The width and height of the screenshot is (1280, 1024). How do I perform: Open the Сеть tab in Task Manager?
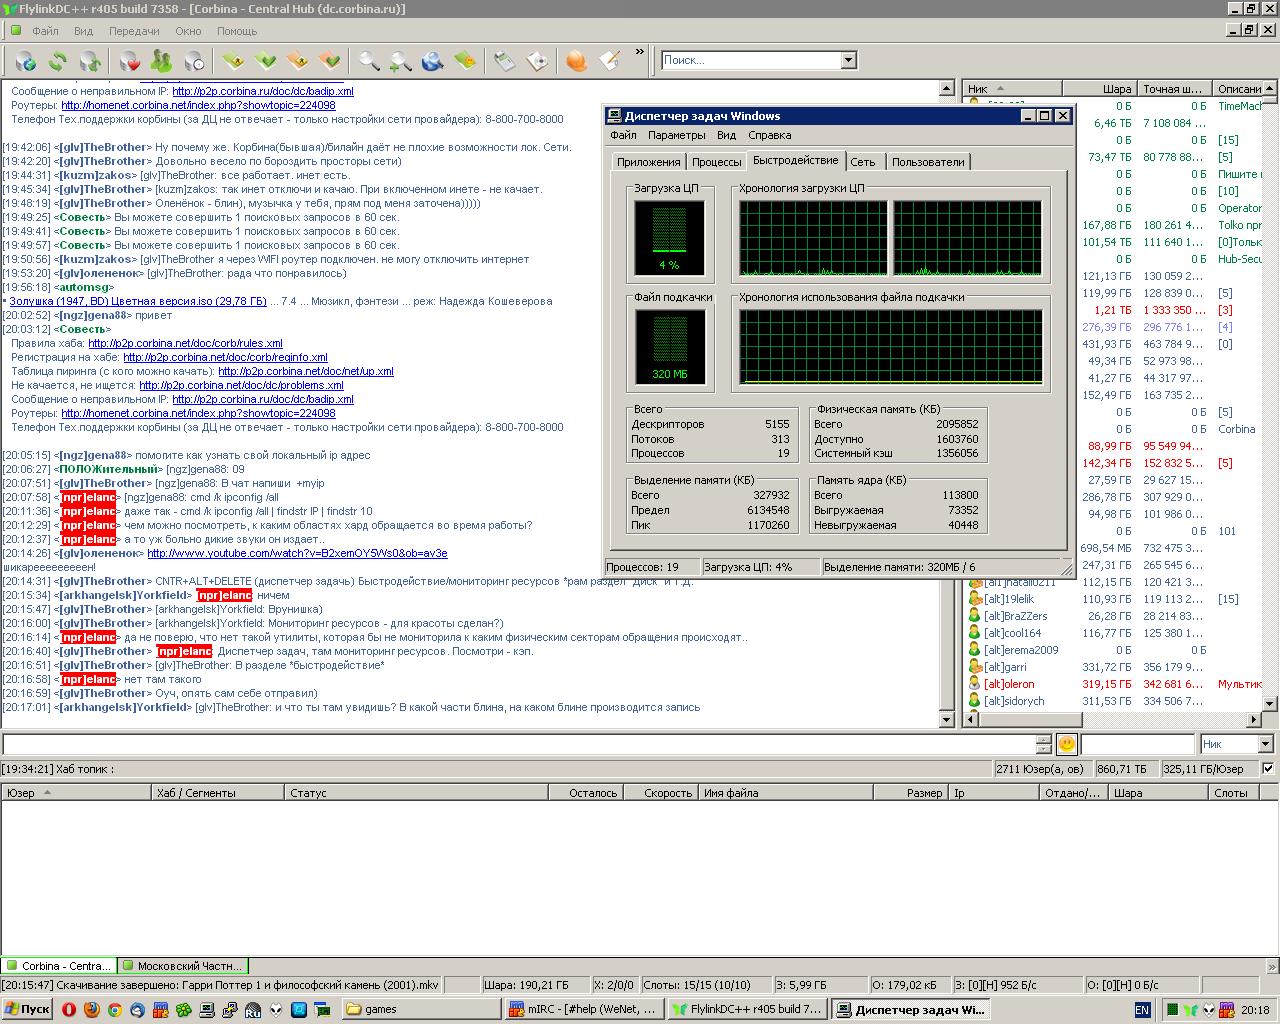click(x=862, y=162)
